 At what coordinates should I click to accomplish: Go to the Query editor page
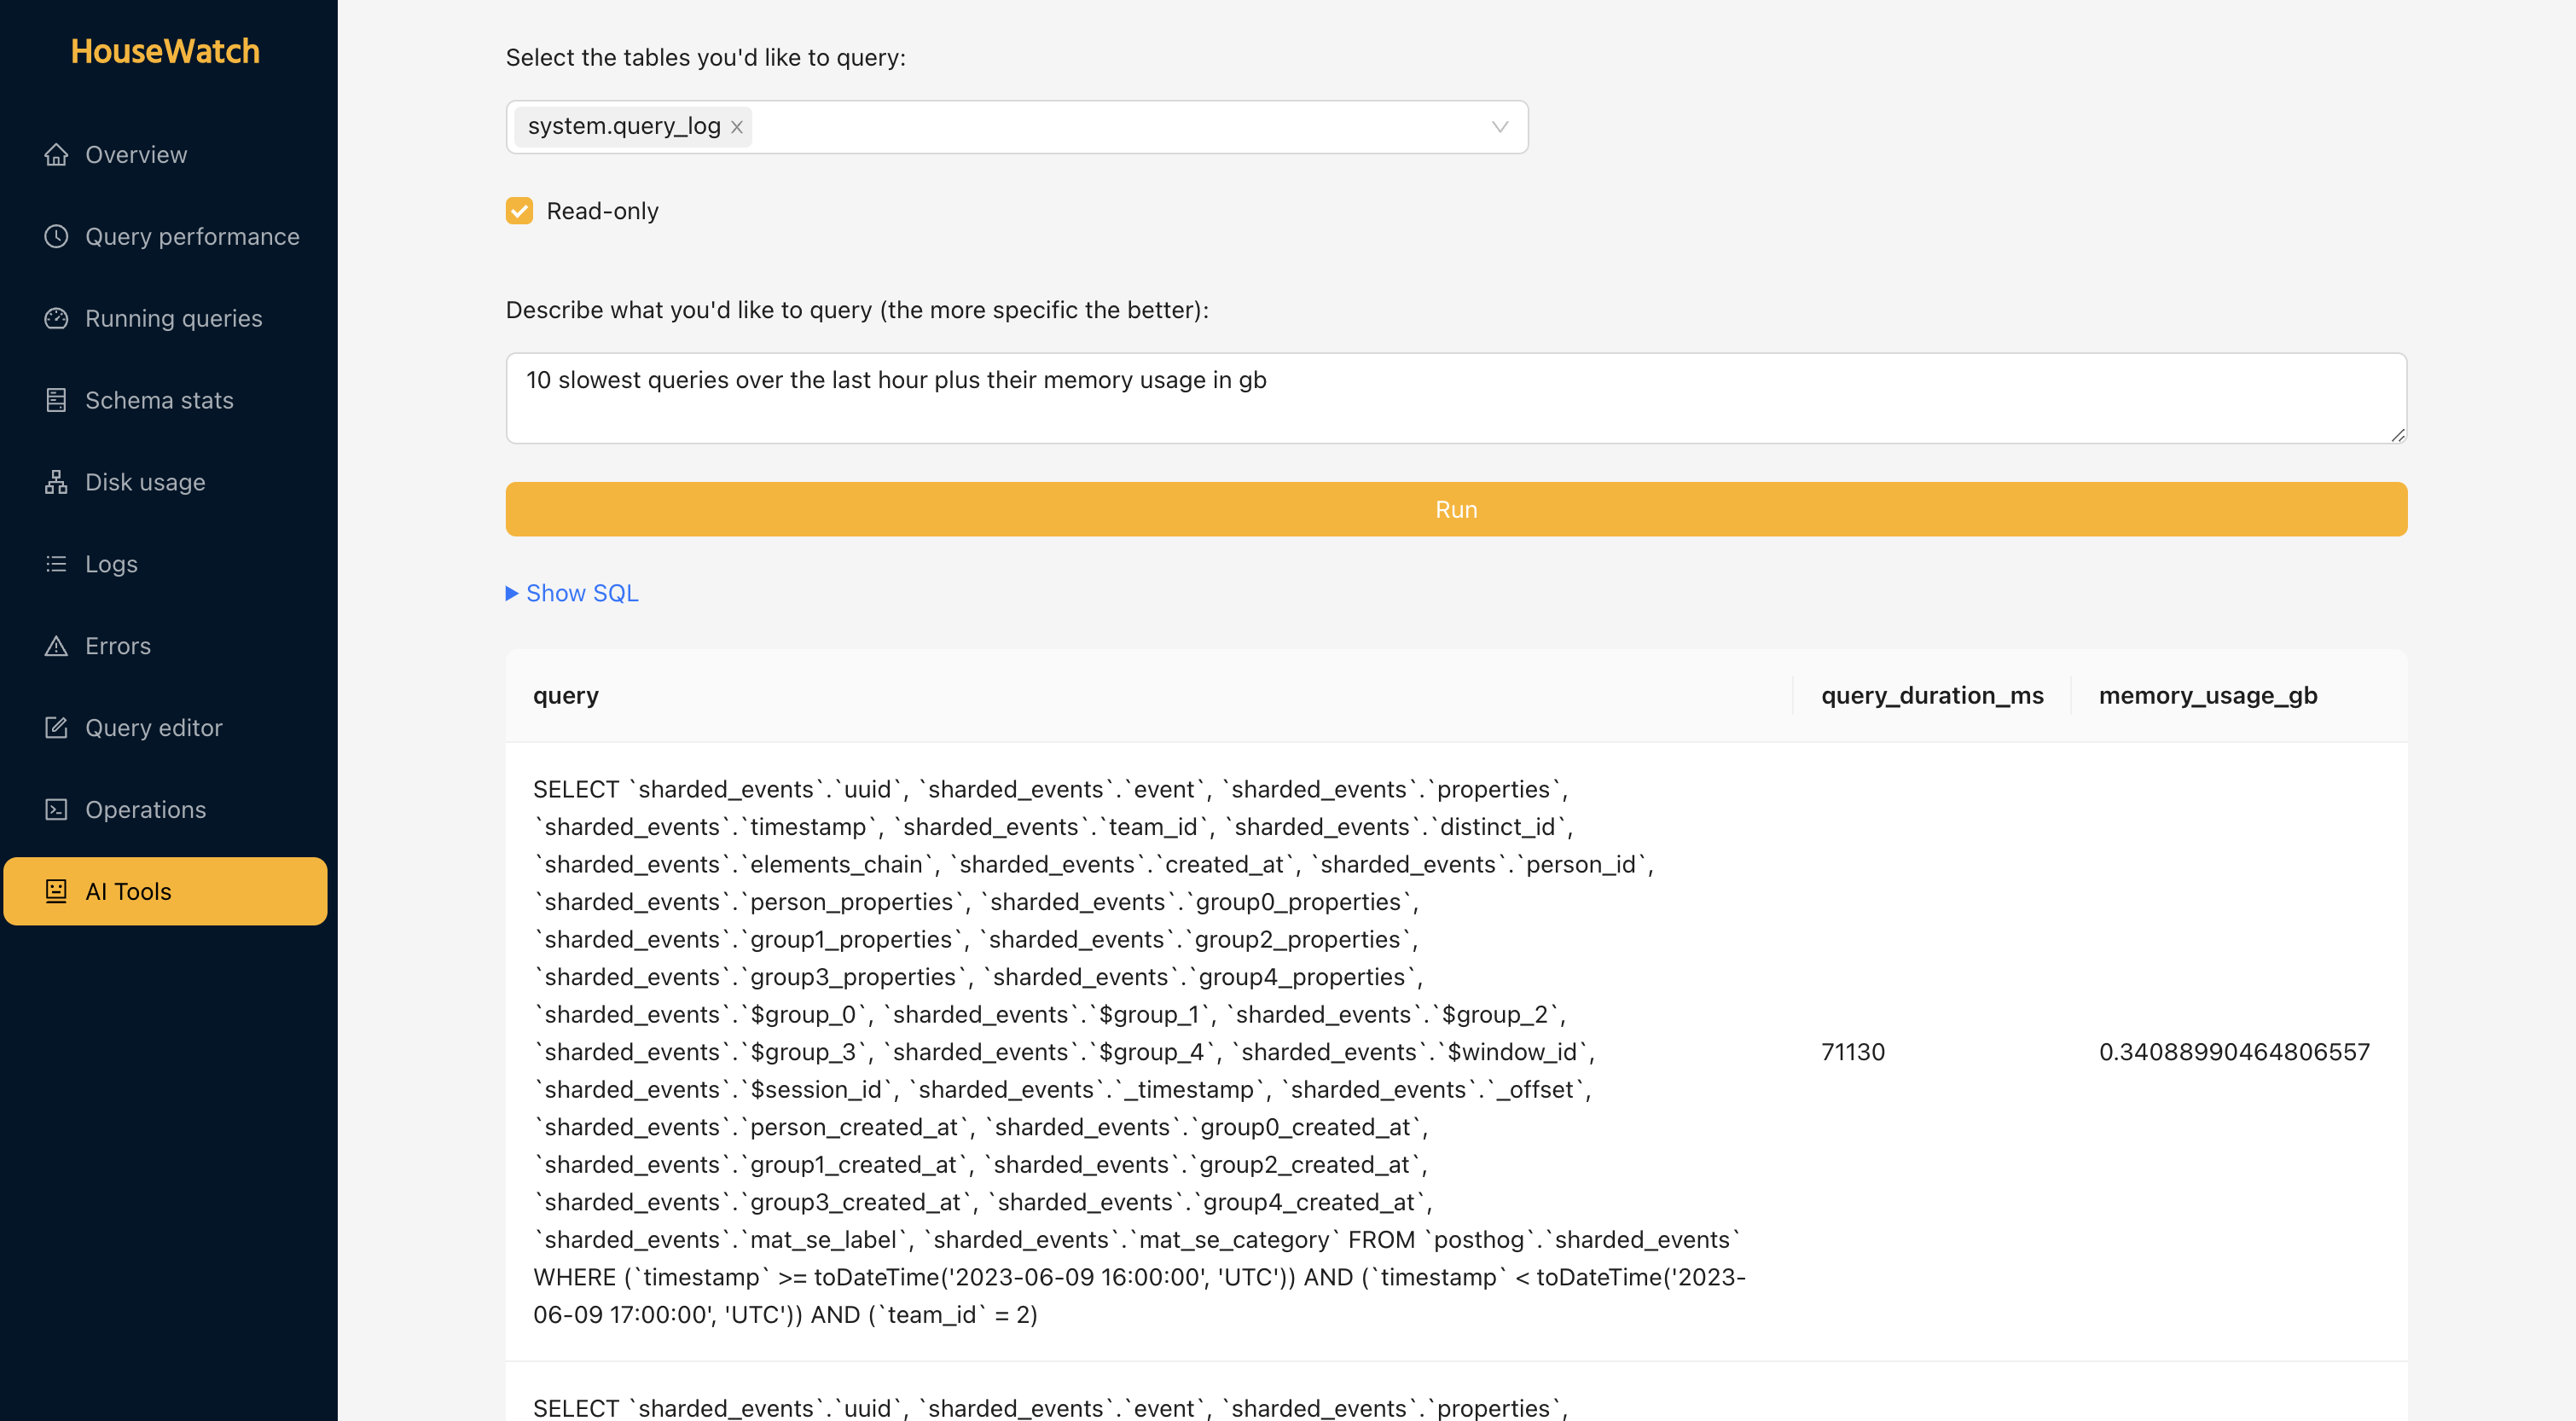[x=153, y=728]
